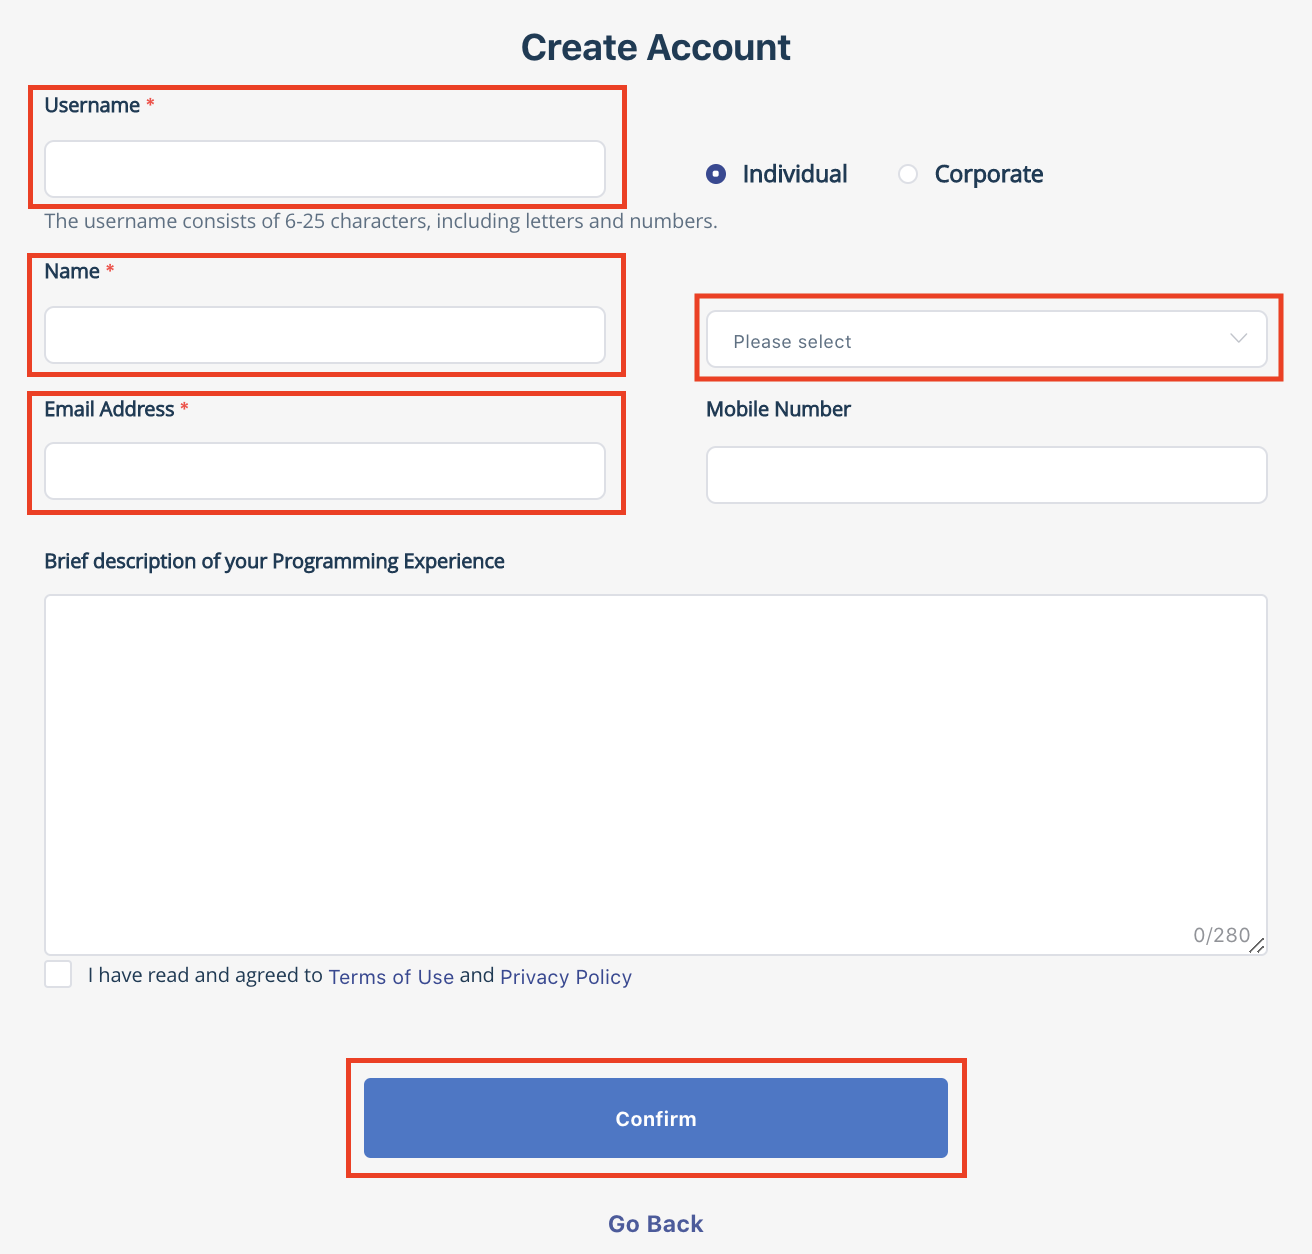Click the Create Account page heading
Image resolution: width=1312 pixels, height=1254 pixels.
click(x=655, y=46)
